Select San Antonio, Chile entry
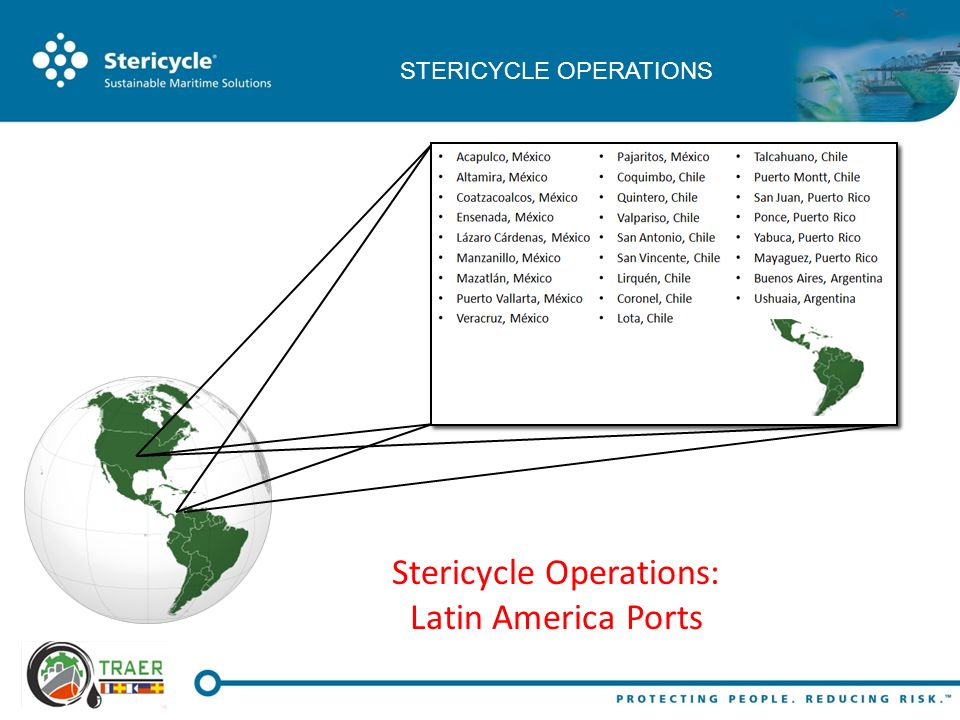Image resolution: width=960 pixels, height=720 pixels. tap(666, 238)
